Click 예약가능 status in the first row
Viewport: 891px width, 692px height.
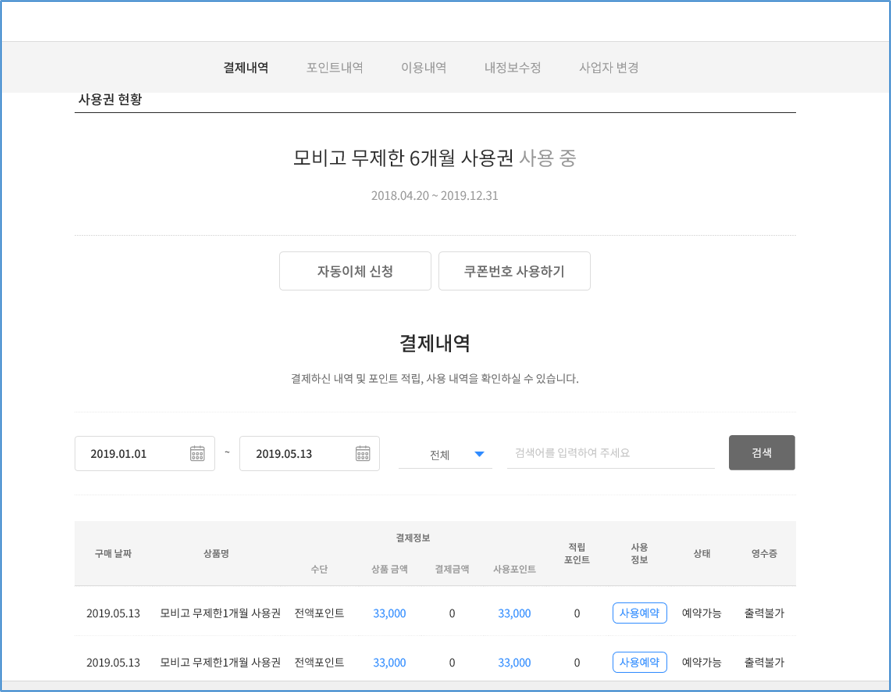[702, 614]
